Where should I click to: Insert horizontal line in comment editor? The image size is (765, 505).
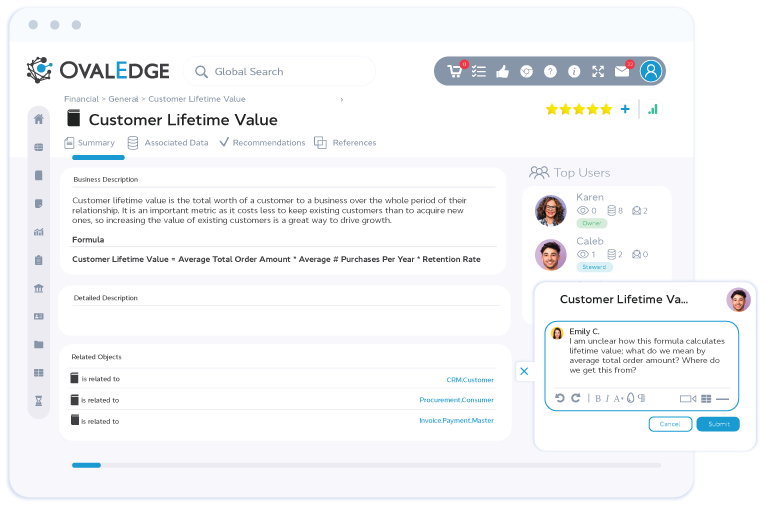pos(723,399)
